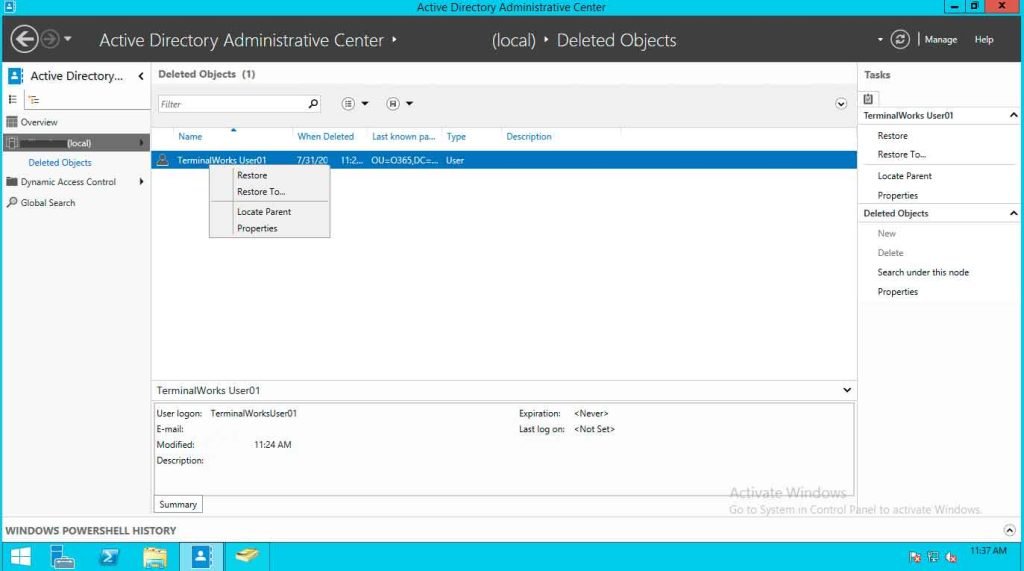1024x571 pixels.
Task: Select Locate Parent in the context menu
Action: pyautogui.click(x=264, y=212)
